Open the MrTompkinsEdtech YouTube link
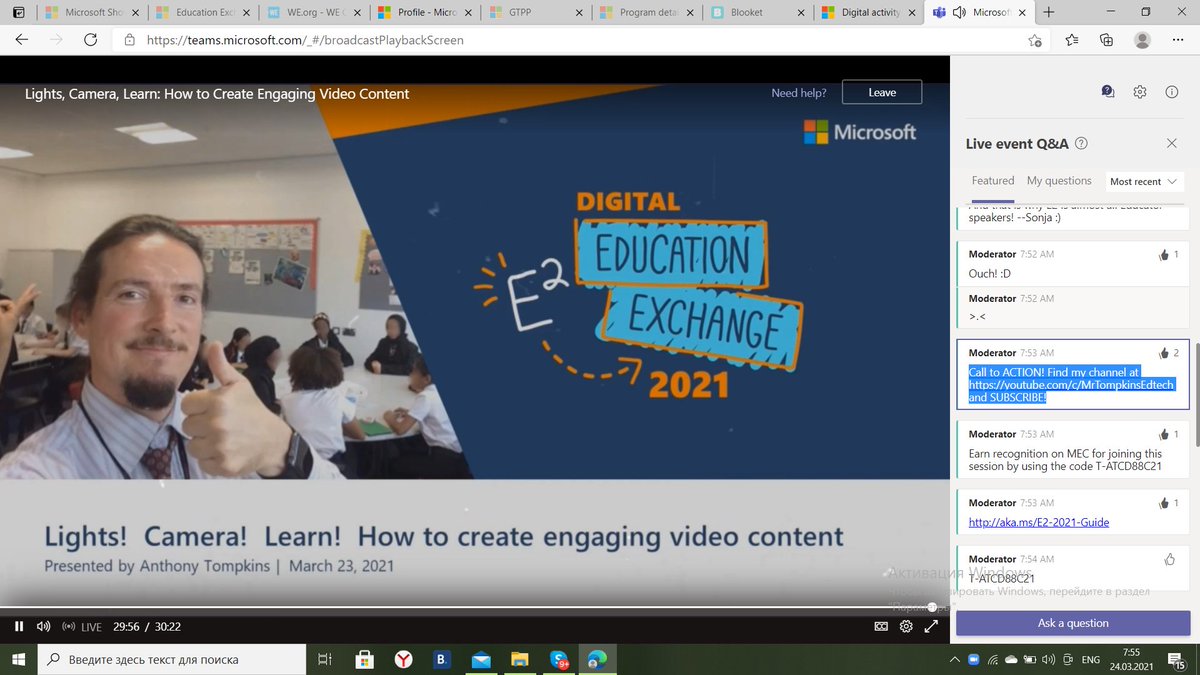The width and height of the screenshot is (1200, 675). pos(1072,384)
